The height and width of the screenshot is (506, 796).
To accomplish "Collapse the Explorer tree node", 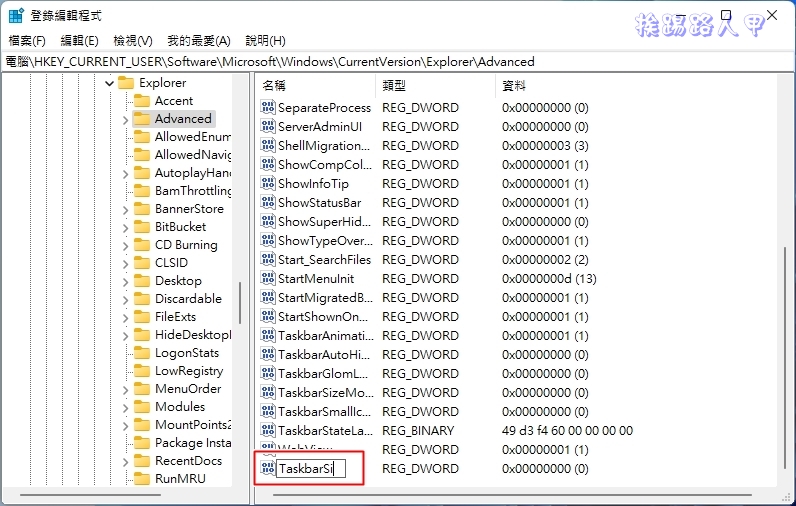I will coord(109,83).
